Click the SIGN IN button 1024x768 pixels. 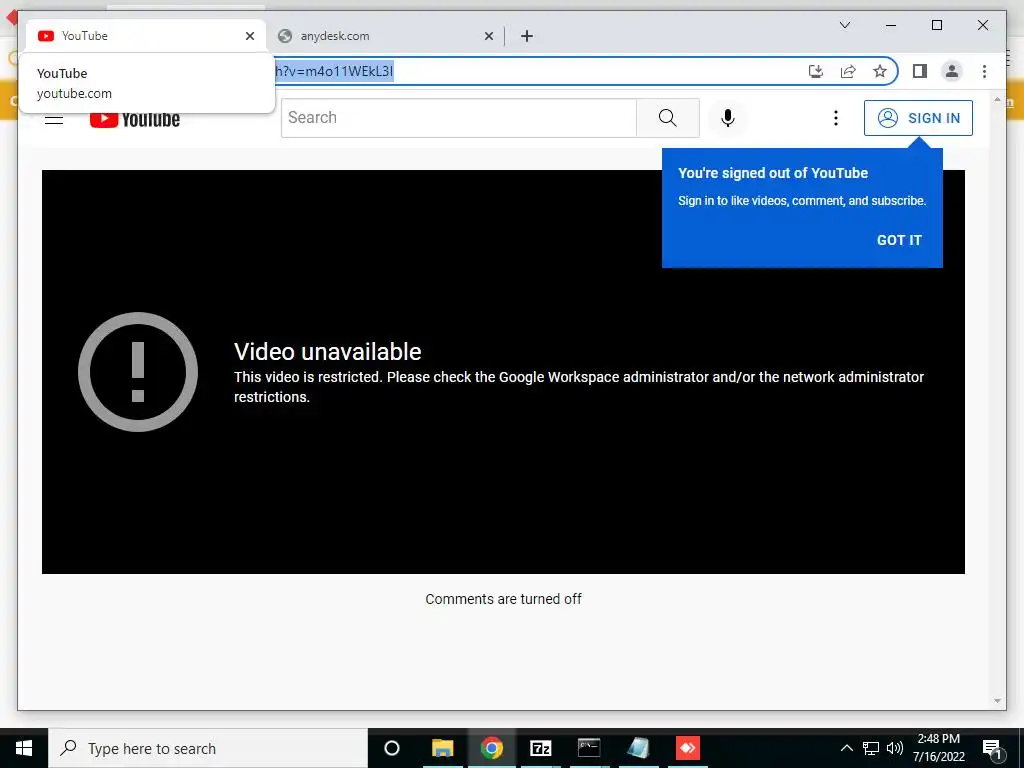coord(918,118)
